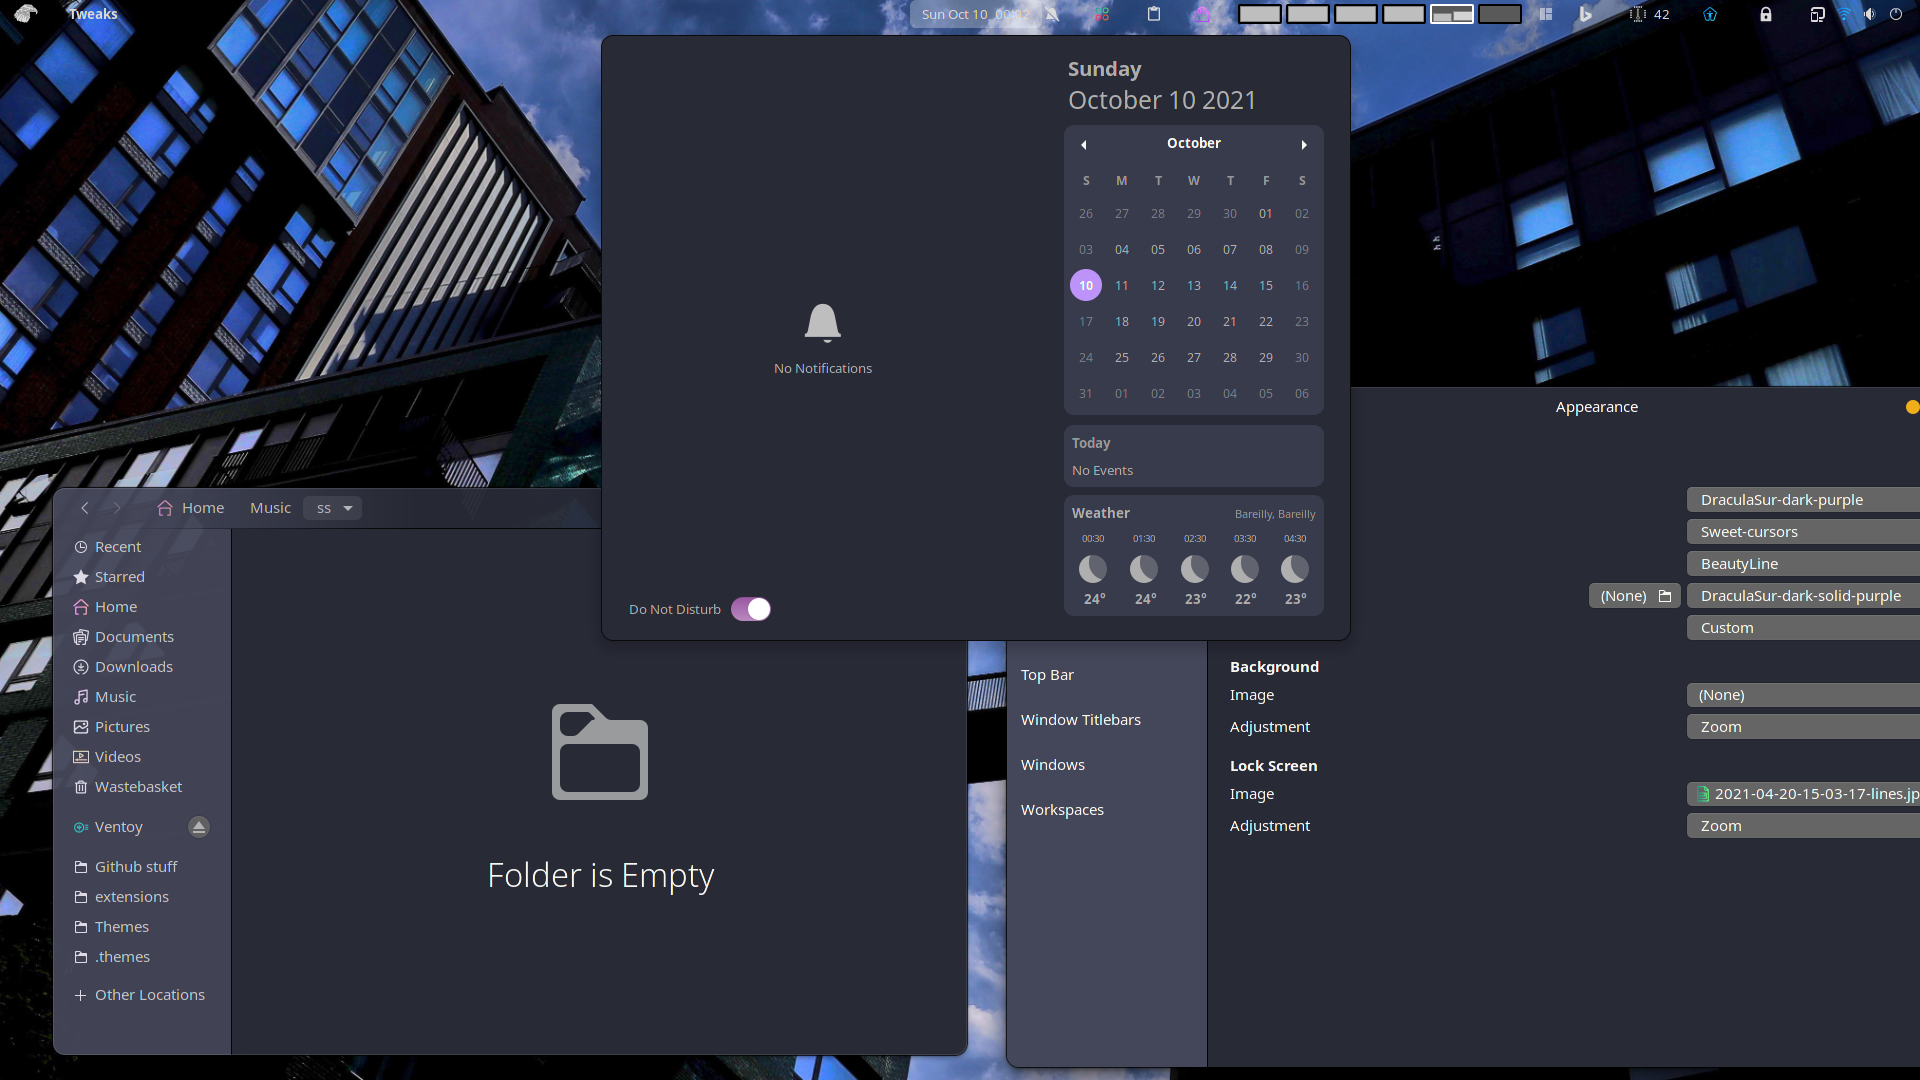Screen dimensions: 1920x1080
Task: Open the power icon in system tray
Action: (1896, 14)
